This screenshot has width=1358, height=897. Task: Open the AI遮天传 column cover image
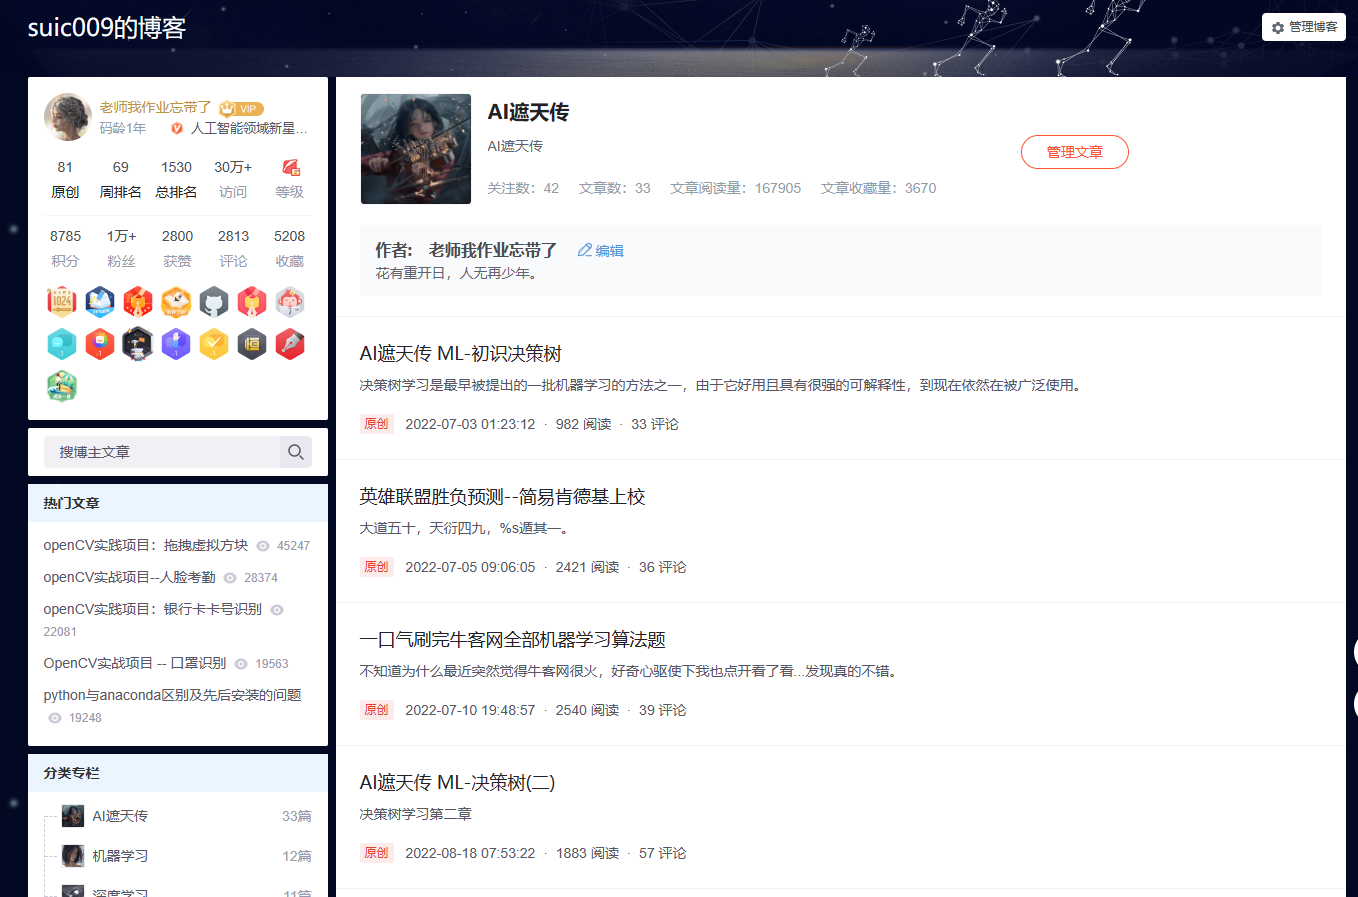(416, 149)
